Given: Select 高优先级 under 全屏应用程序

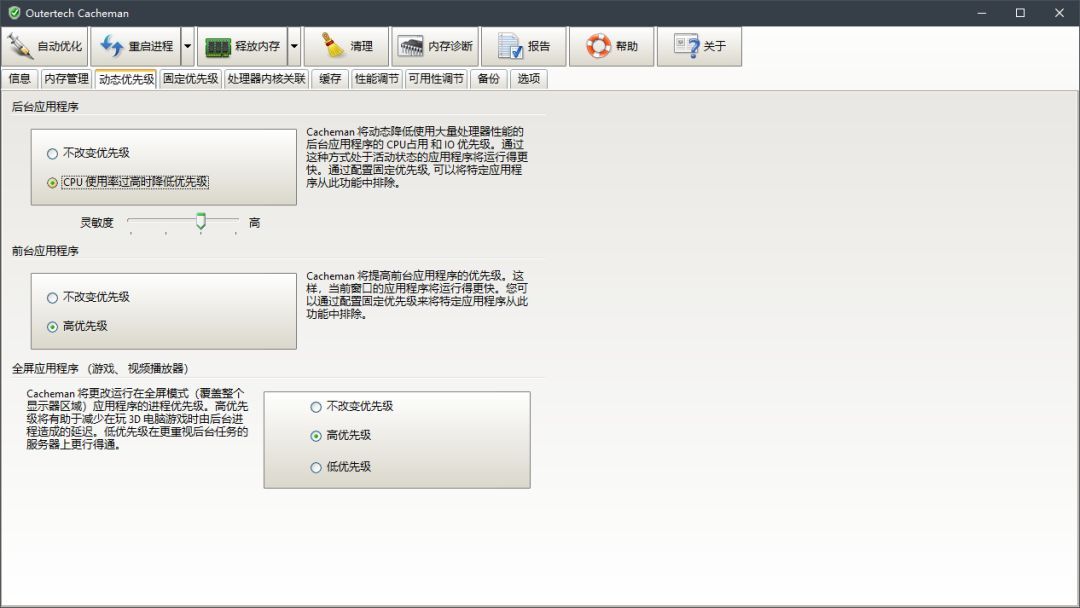Looking at the screenshot, I should pos(341,435).
